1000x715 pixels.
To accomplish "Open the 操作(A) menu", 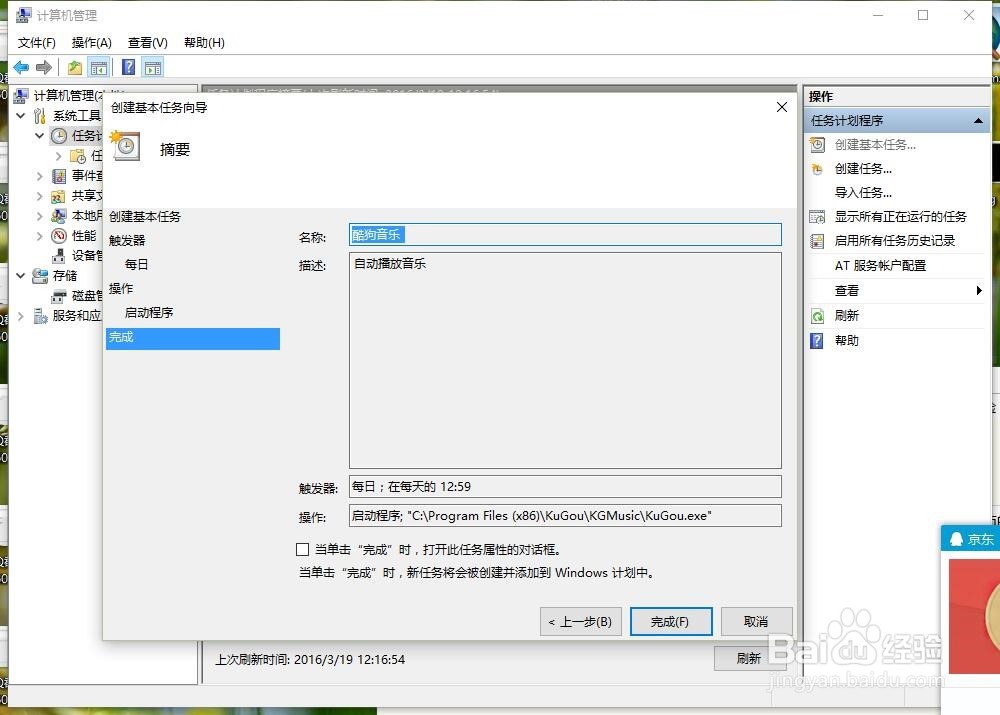I will (x=91, y=43).
